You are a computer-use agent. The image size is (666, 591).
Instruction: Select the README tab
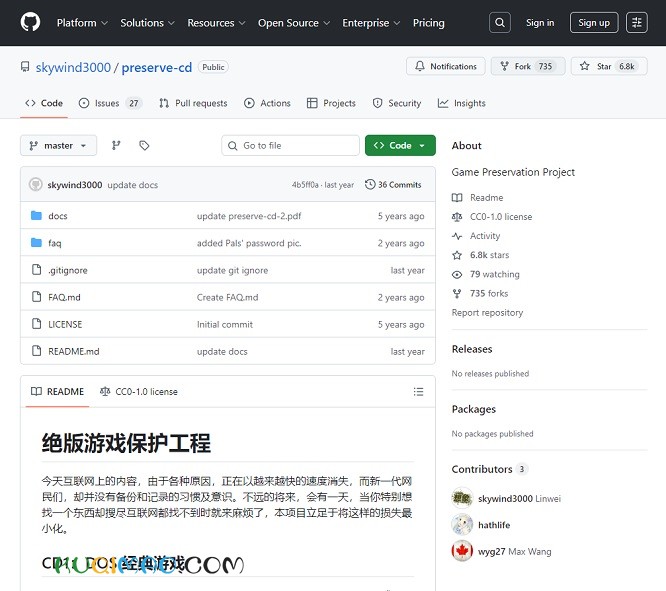point(57,392)
